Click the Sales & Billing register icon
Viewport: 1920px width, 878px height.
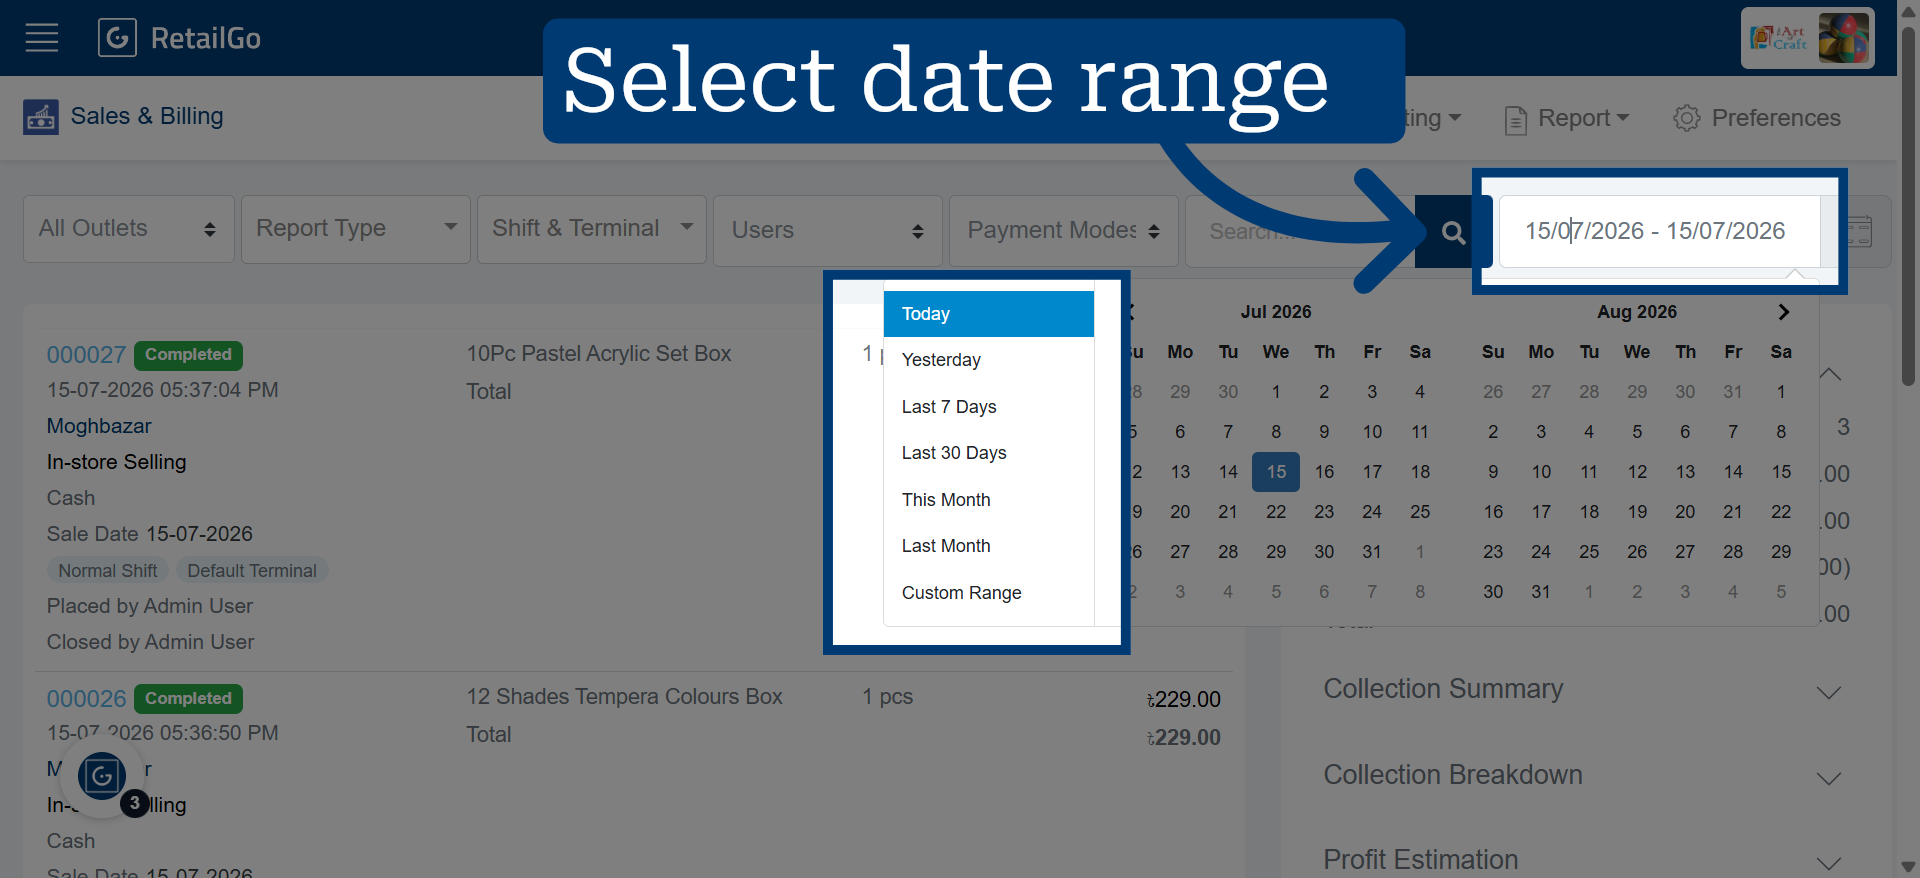click(x=41, y=117)
